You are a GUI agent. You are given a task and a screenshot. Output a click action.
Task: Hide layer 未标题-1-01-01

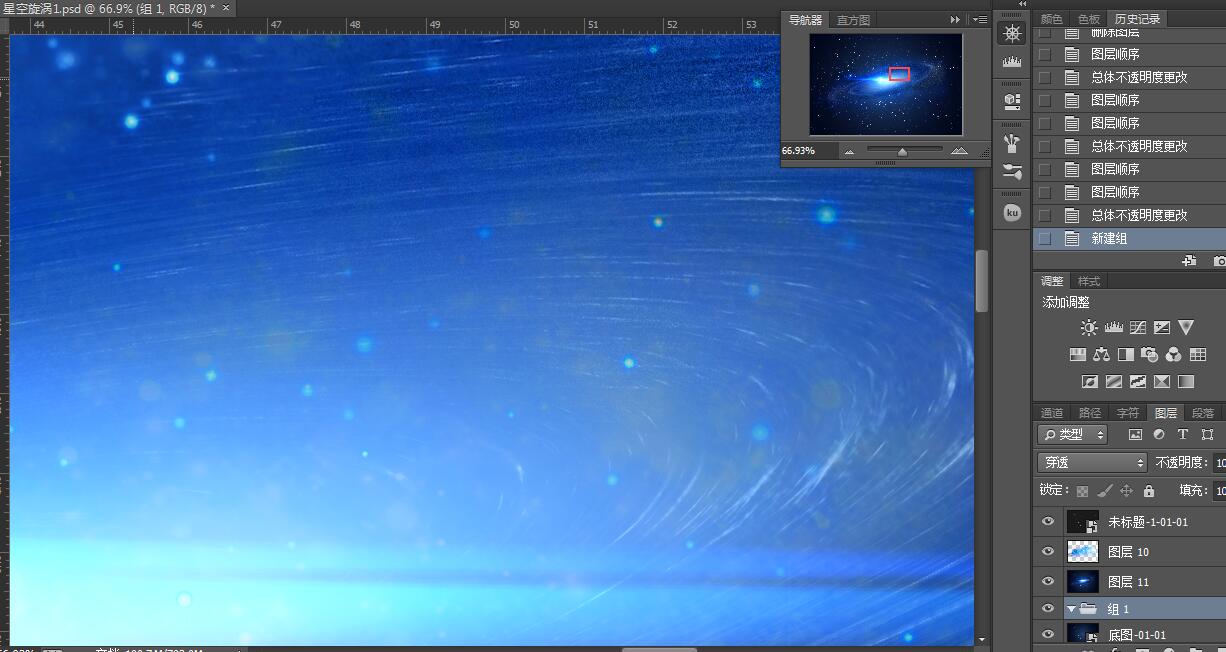(x=1048, y=521)
